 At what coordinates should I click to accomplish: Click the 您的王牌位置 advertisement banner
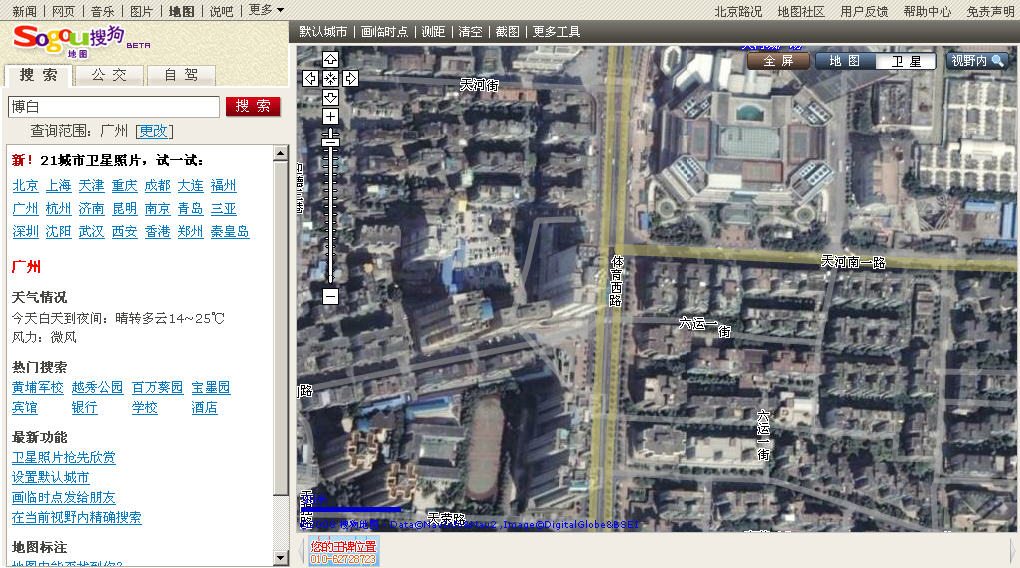pyautogui.click(x=343, y=552)
